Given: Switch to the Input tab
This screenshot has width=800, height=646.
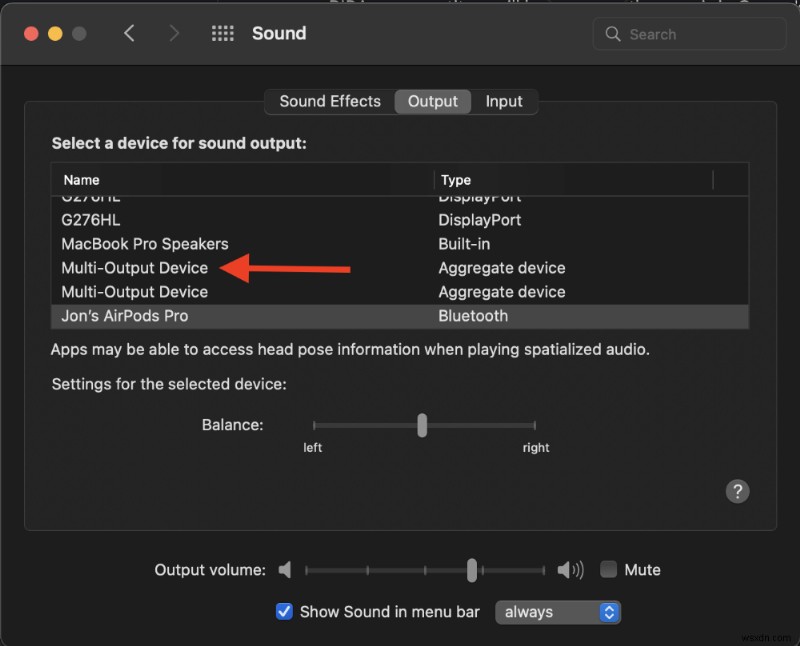Looking at the screenshot, I should (504, 101).
